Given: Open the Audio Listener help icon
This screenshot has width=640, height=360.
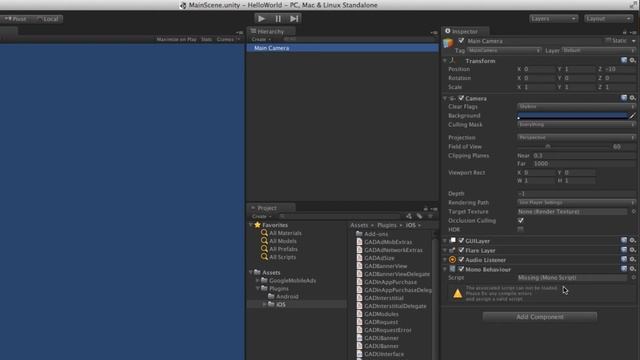Looking at the screenshot, I should [624, 259].
